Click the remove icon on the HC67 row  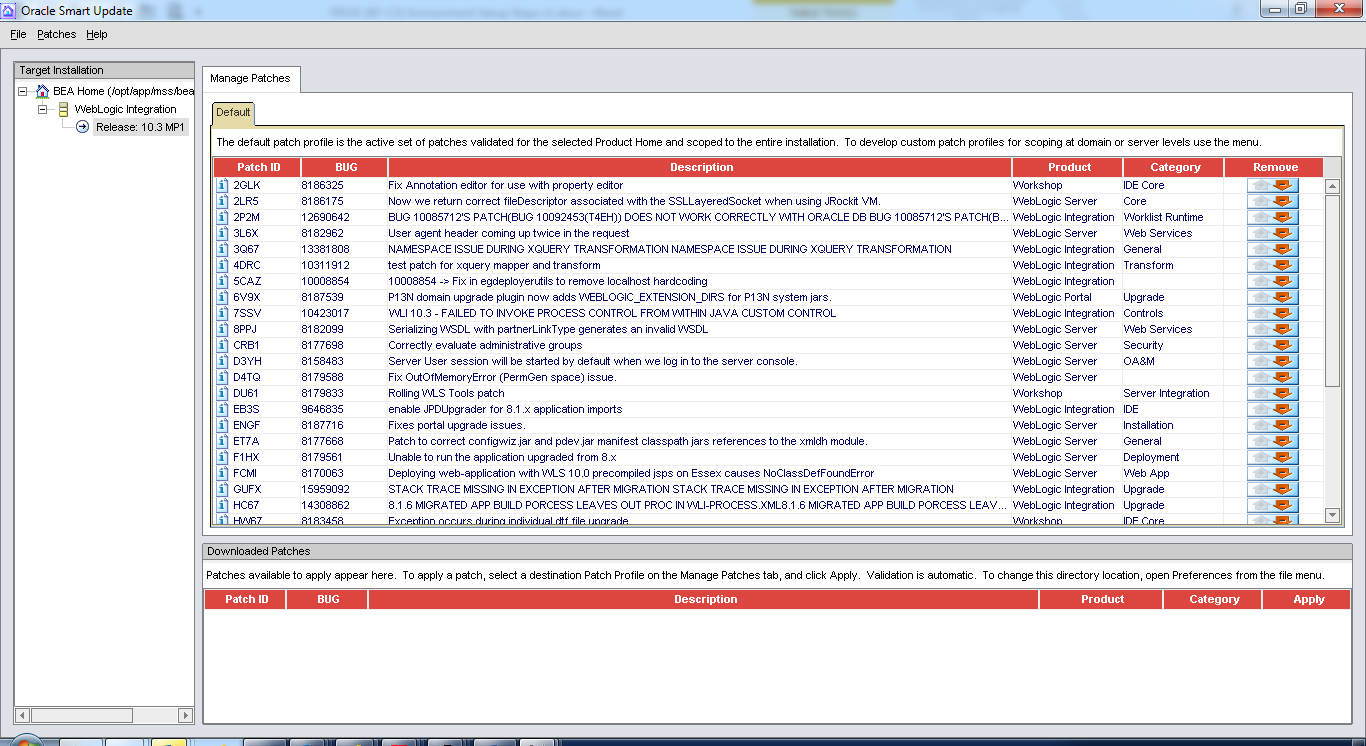1271,505
